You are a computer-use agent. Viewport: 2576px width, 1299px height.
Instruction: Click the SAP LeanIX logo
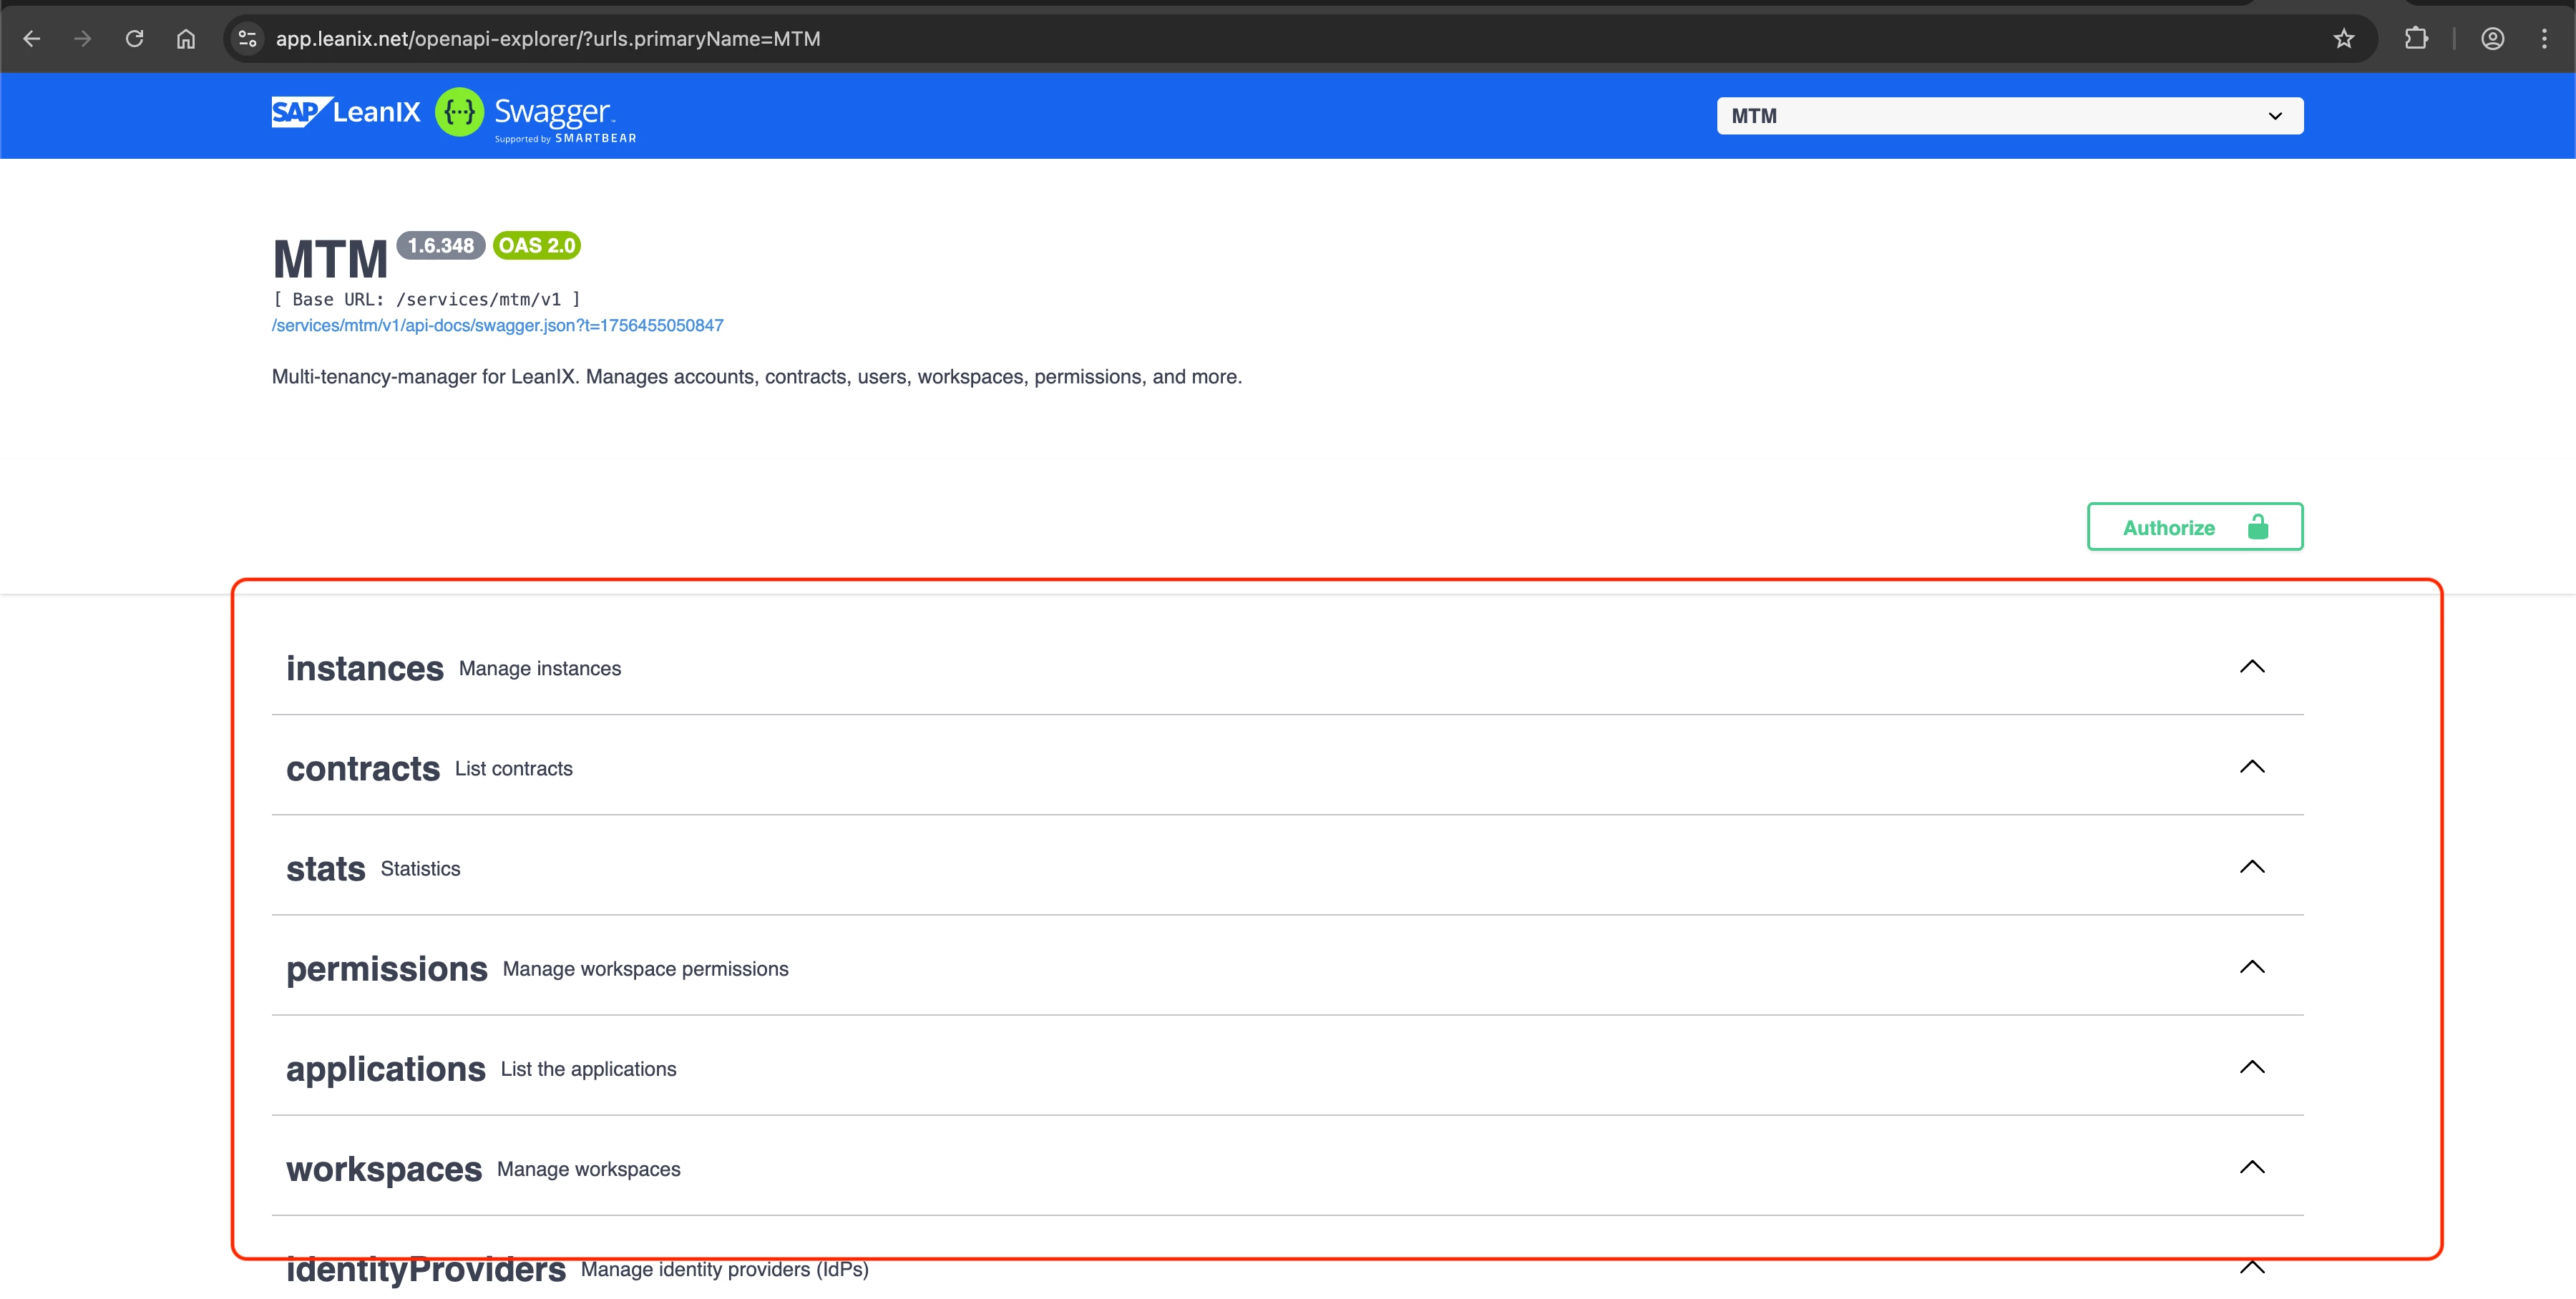(x=346, y=112)
